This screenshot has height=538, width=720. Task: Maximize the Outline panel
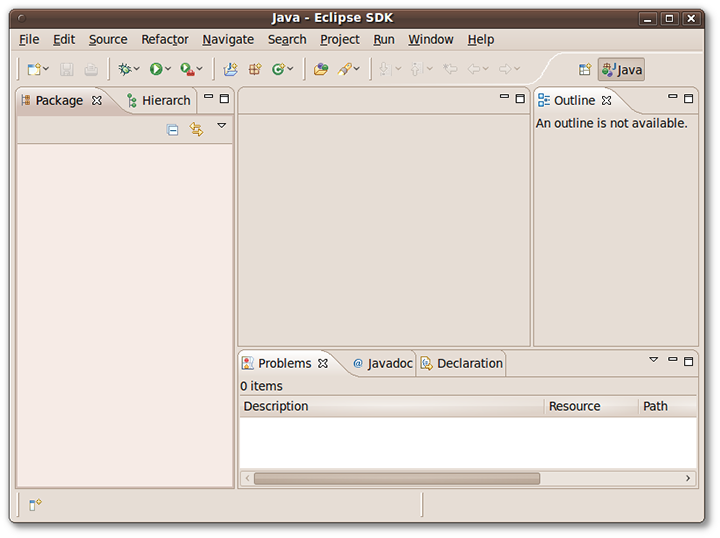[x=688, y=99]
